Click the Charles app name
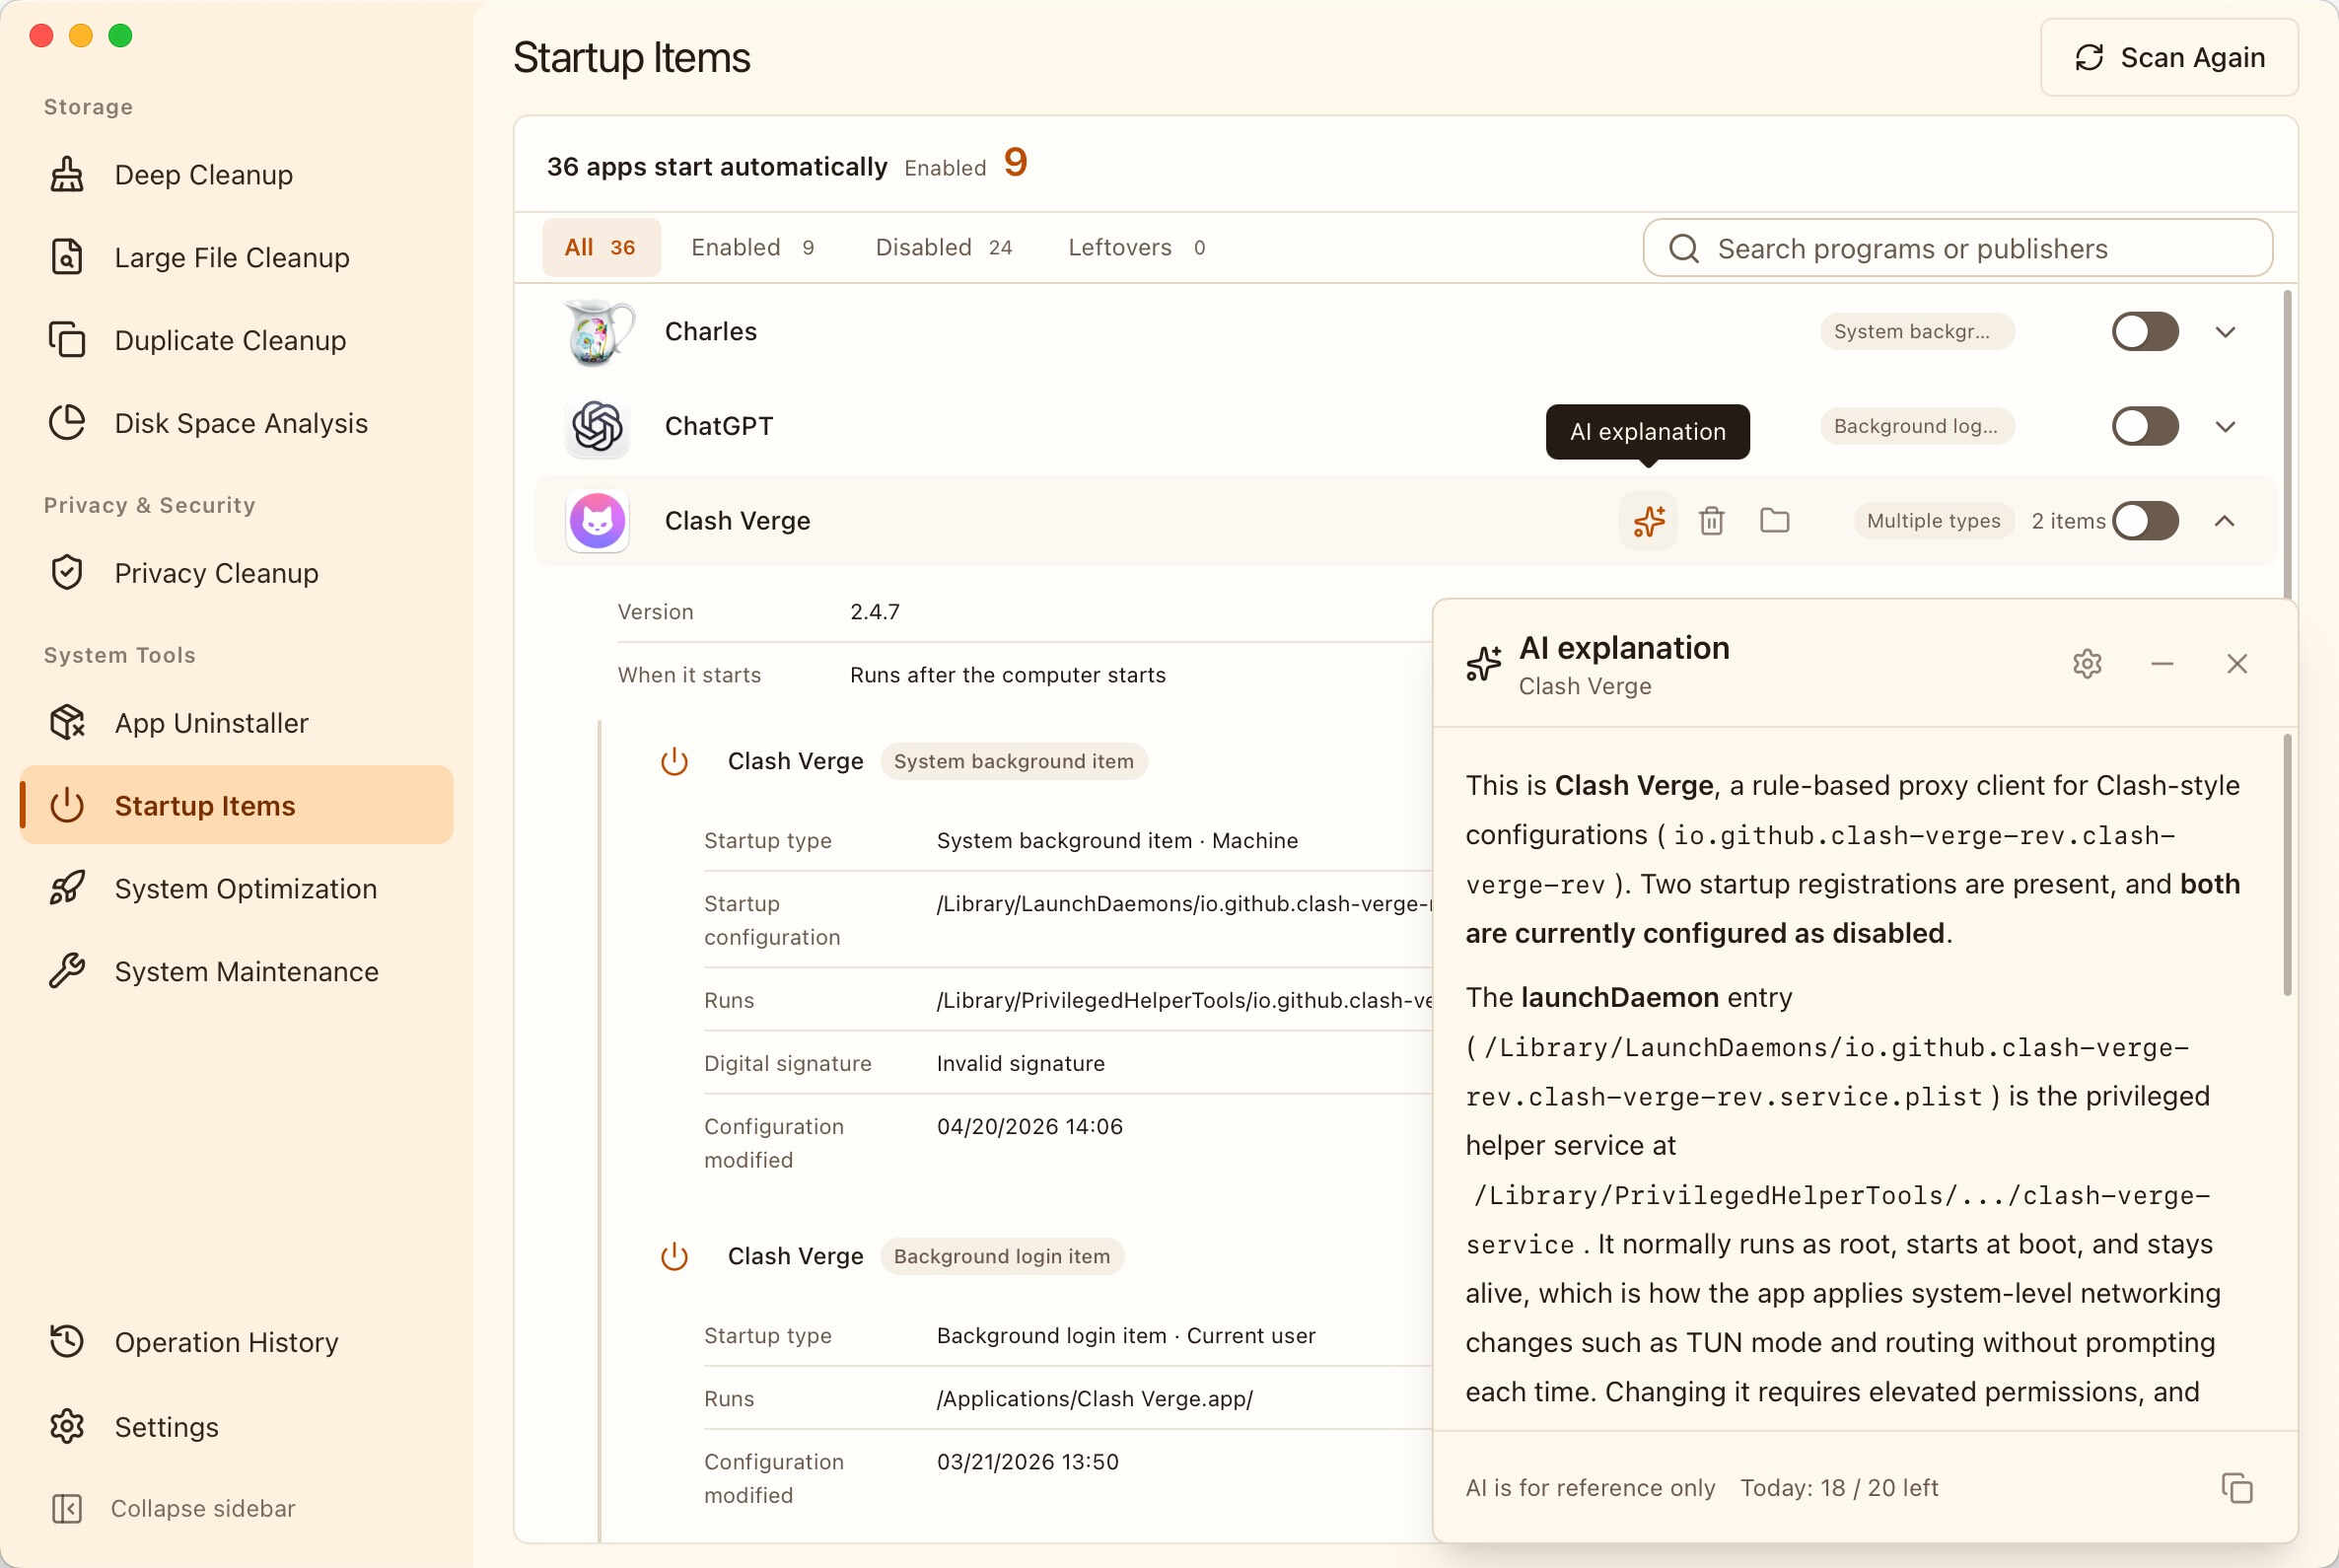2339x1568 pixels. pyautogui.click(x=710, y=332)
